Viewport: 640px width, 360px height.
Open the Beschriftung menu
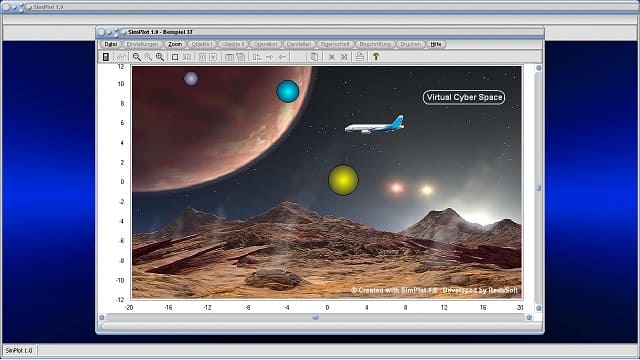375,44
